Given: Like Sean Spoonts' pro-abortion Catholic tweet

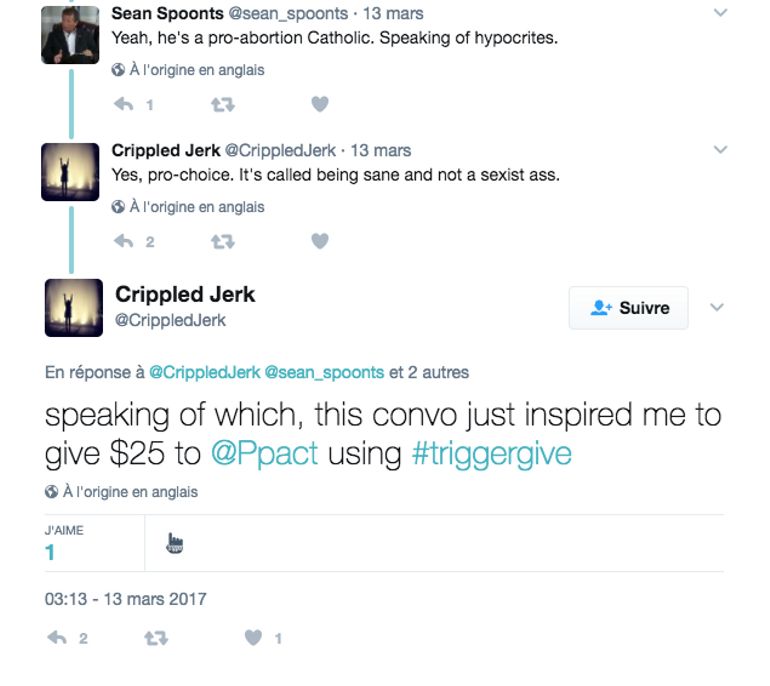Looking at the screenshot, I should 319,104.
